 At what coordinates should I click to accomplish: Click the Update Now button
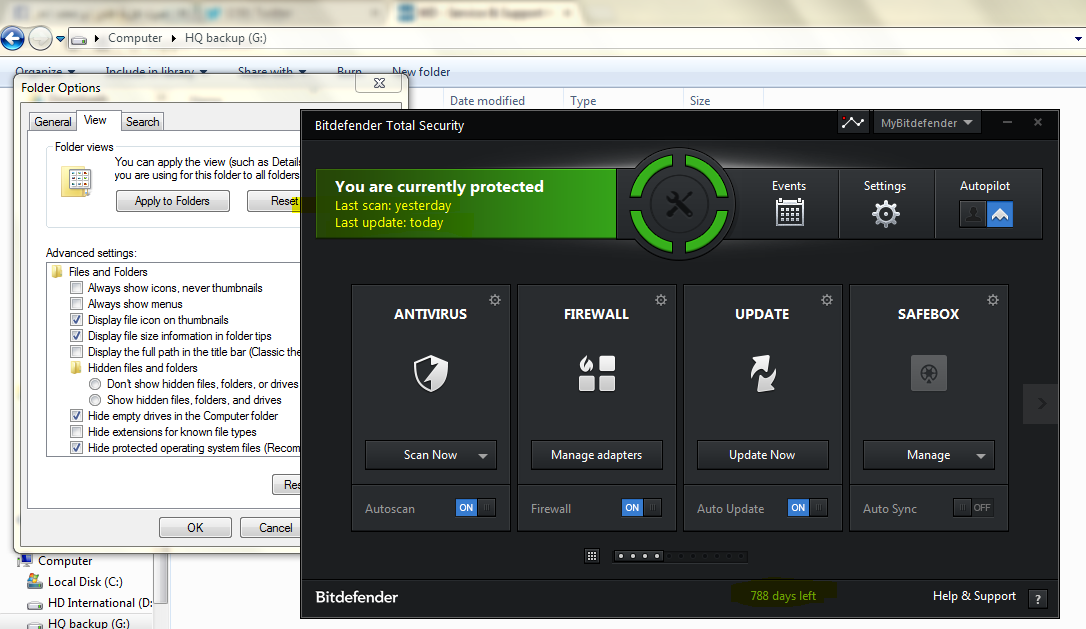coord(763,455)
